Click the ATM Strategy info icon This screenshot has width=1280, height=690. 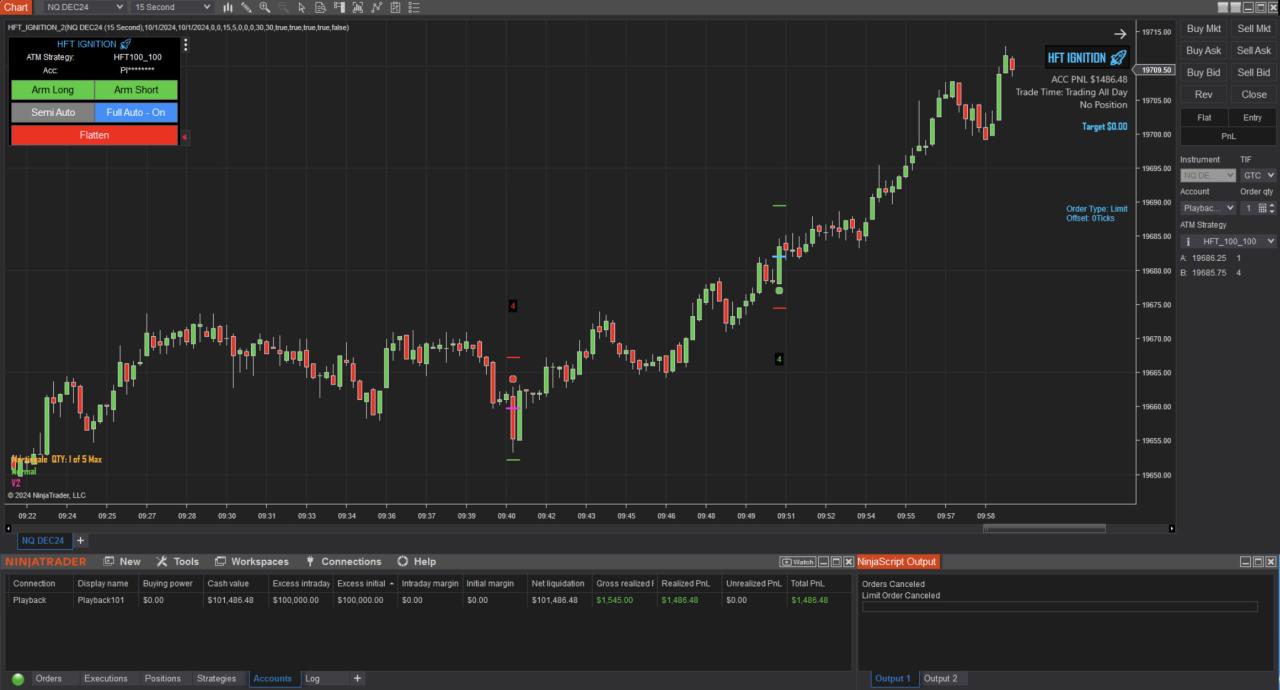tap(1187, 241)
